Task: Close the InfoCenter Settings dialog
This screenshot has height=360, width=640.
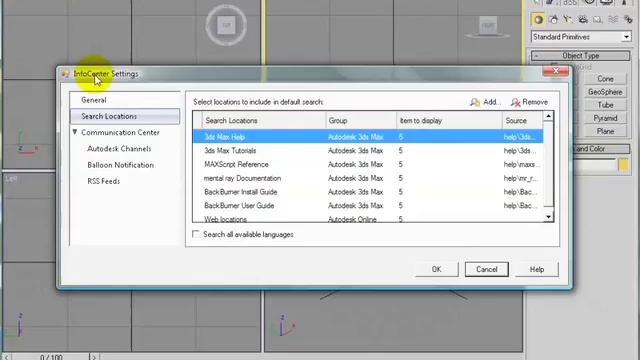Action: (556, 71)
